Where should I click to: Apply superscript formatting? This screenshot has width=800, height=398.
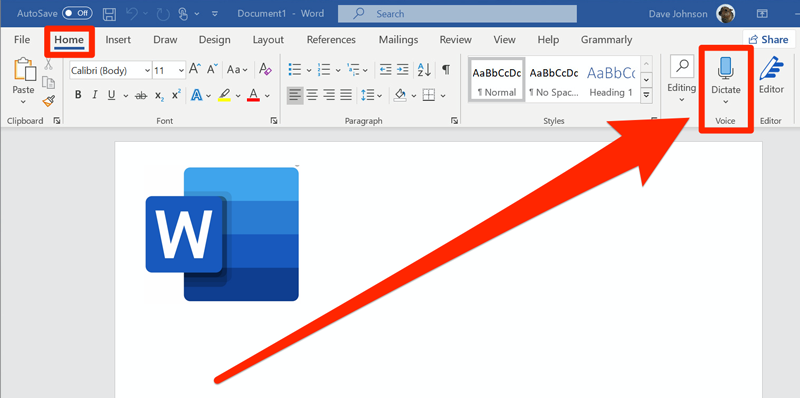[176, 95]
